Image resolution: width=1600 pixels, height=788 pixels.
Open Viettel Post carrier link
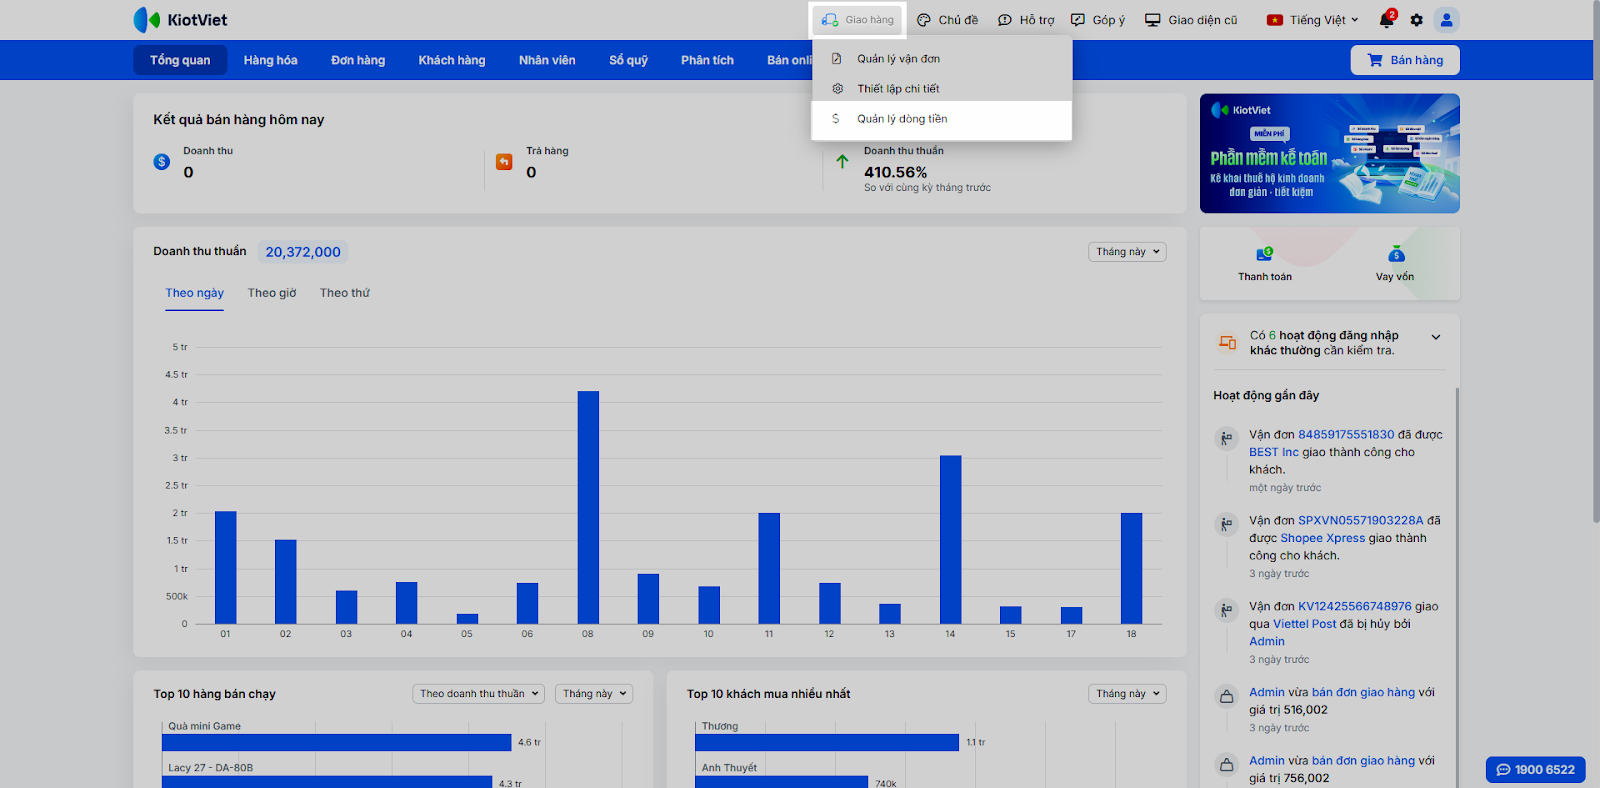1304,624
